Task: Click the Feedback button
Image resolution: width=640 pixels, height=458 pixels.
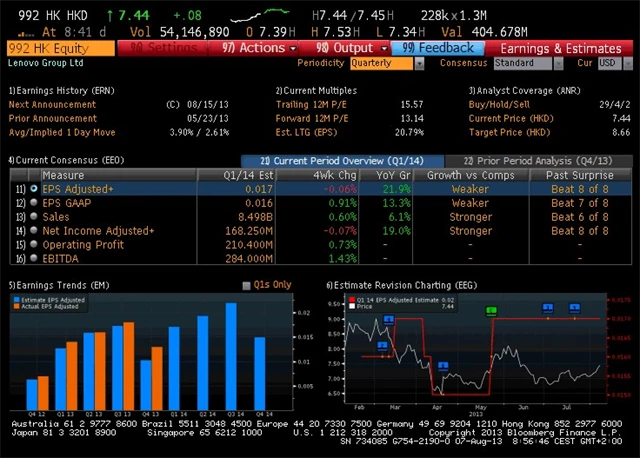Action: click(x=439, y=47)
